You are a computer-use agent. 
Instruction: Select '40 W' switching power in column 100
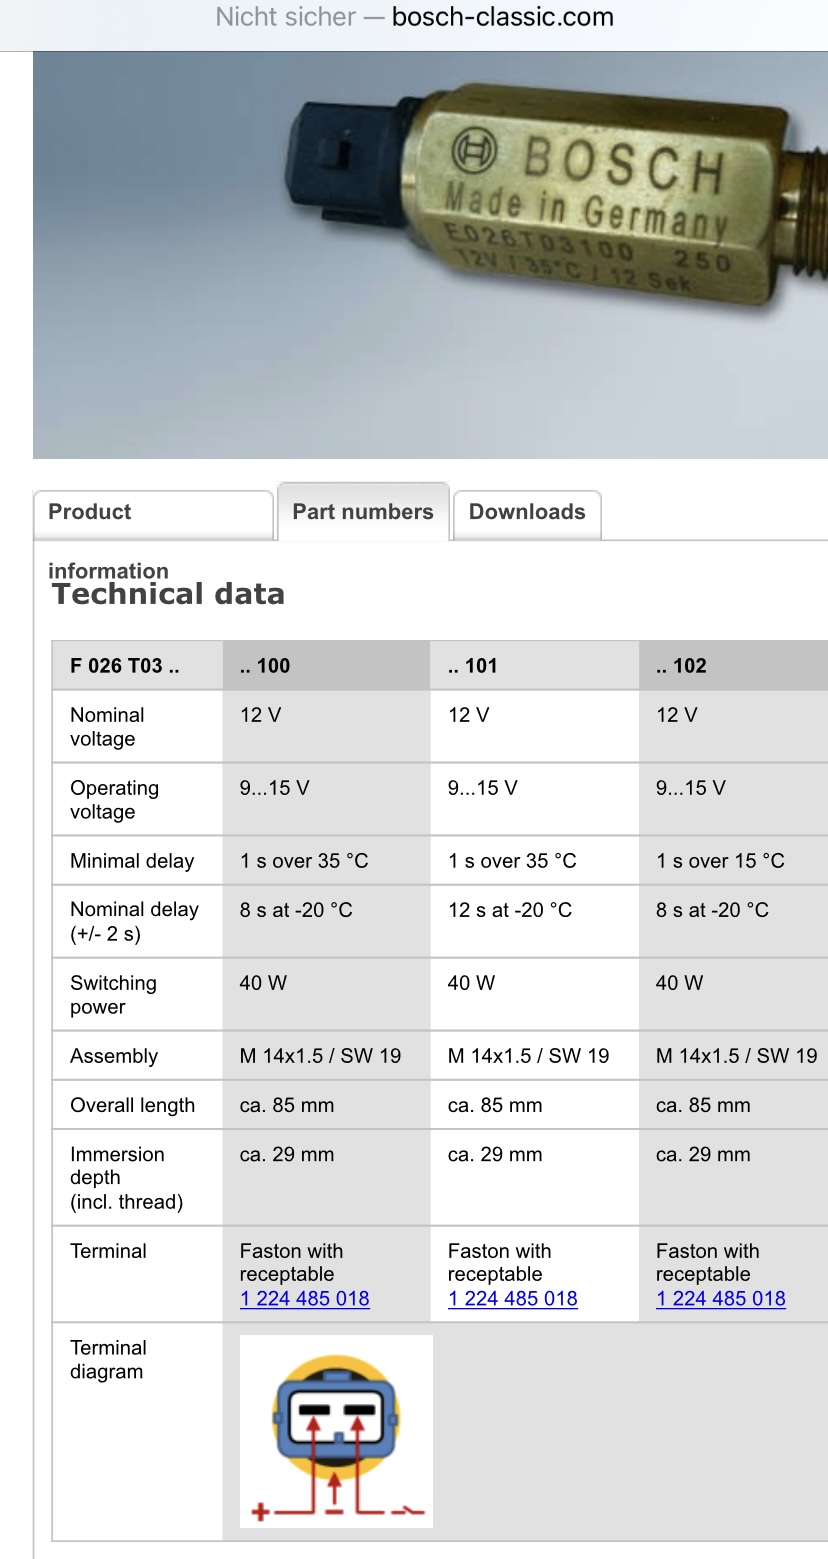pyautogui.click(x=263, y=983)
